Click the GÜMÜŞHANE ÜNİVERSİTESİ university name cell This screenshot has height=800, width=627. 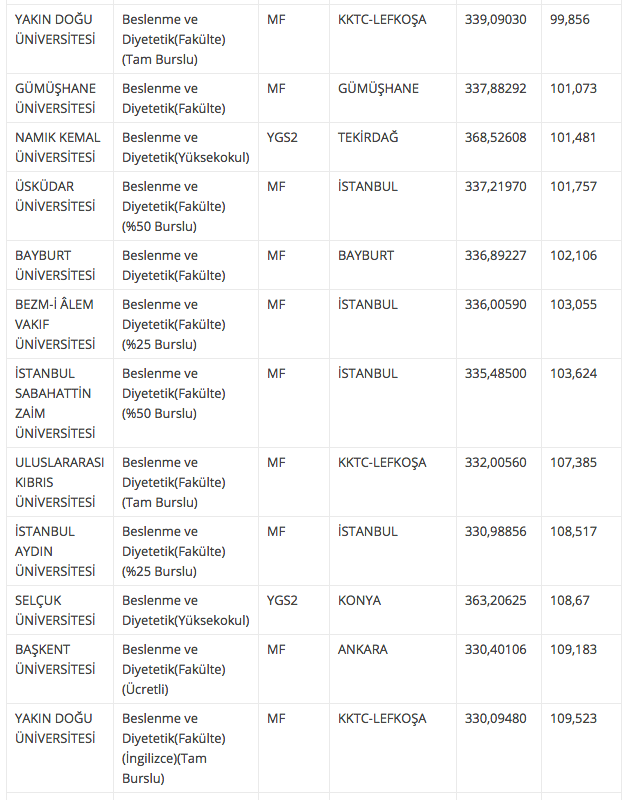click(x=56, y=98)
